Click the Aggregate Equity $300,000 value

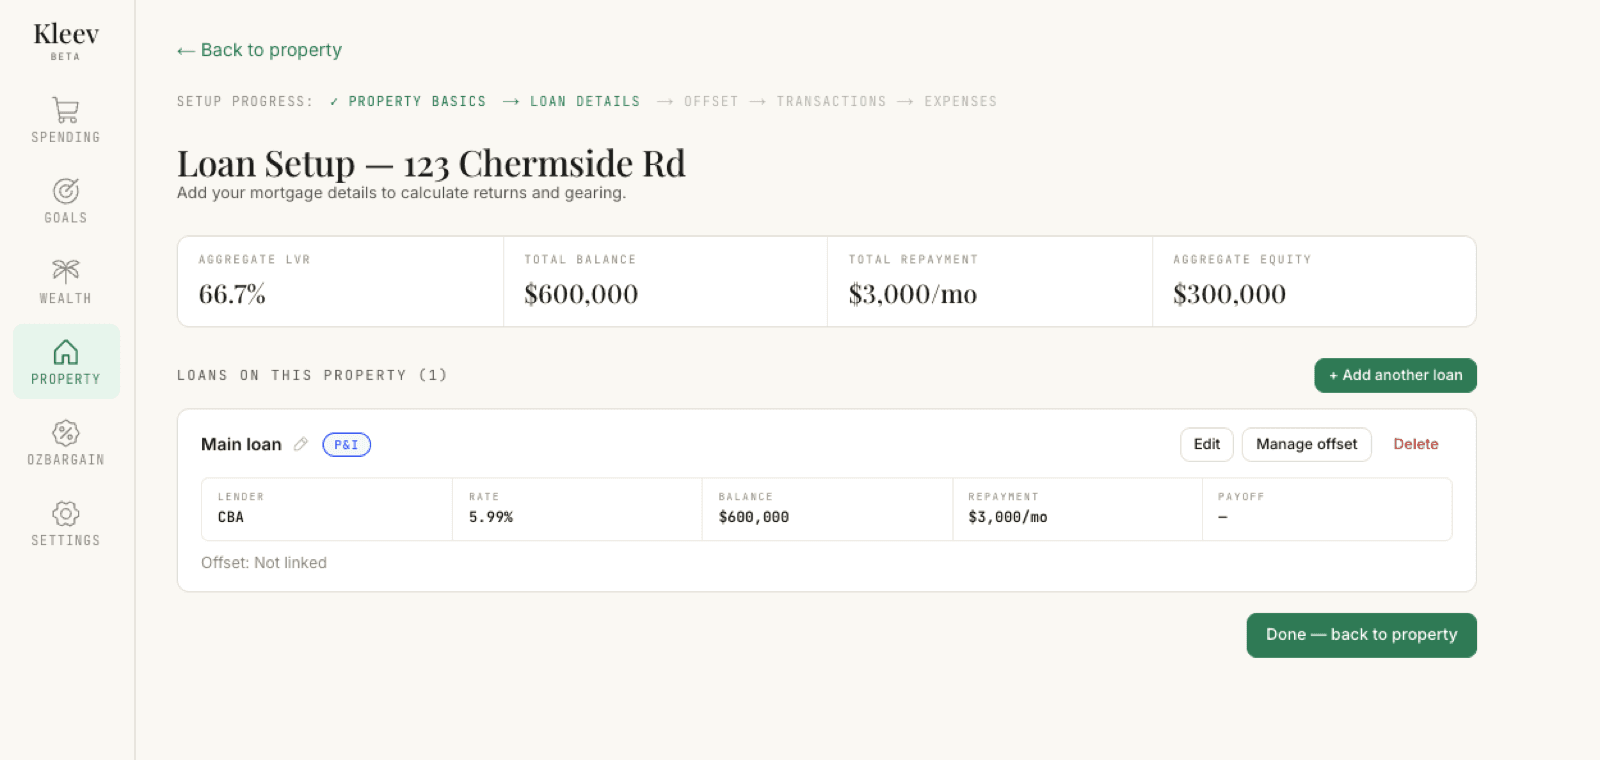click(x=1230, y=294)
